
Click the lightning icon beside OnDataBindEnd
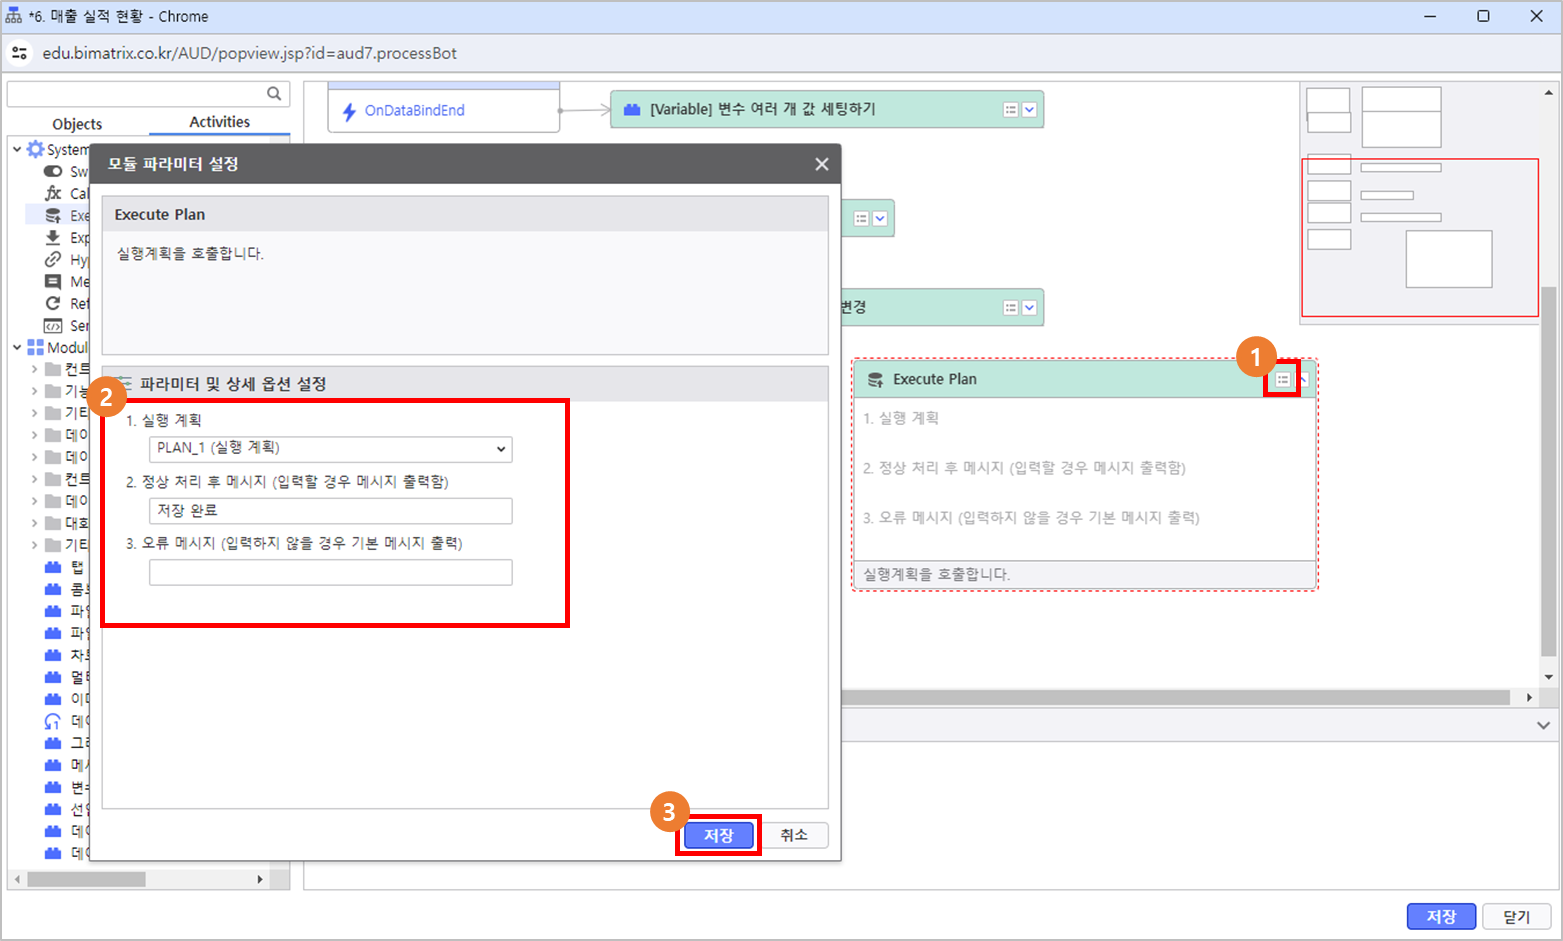click(349, 111)
